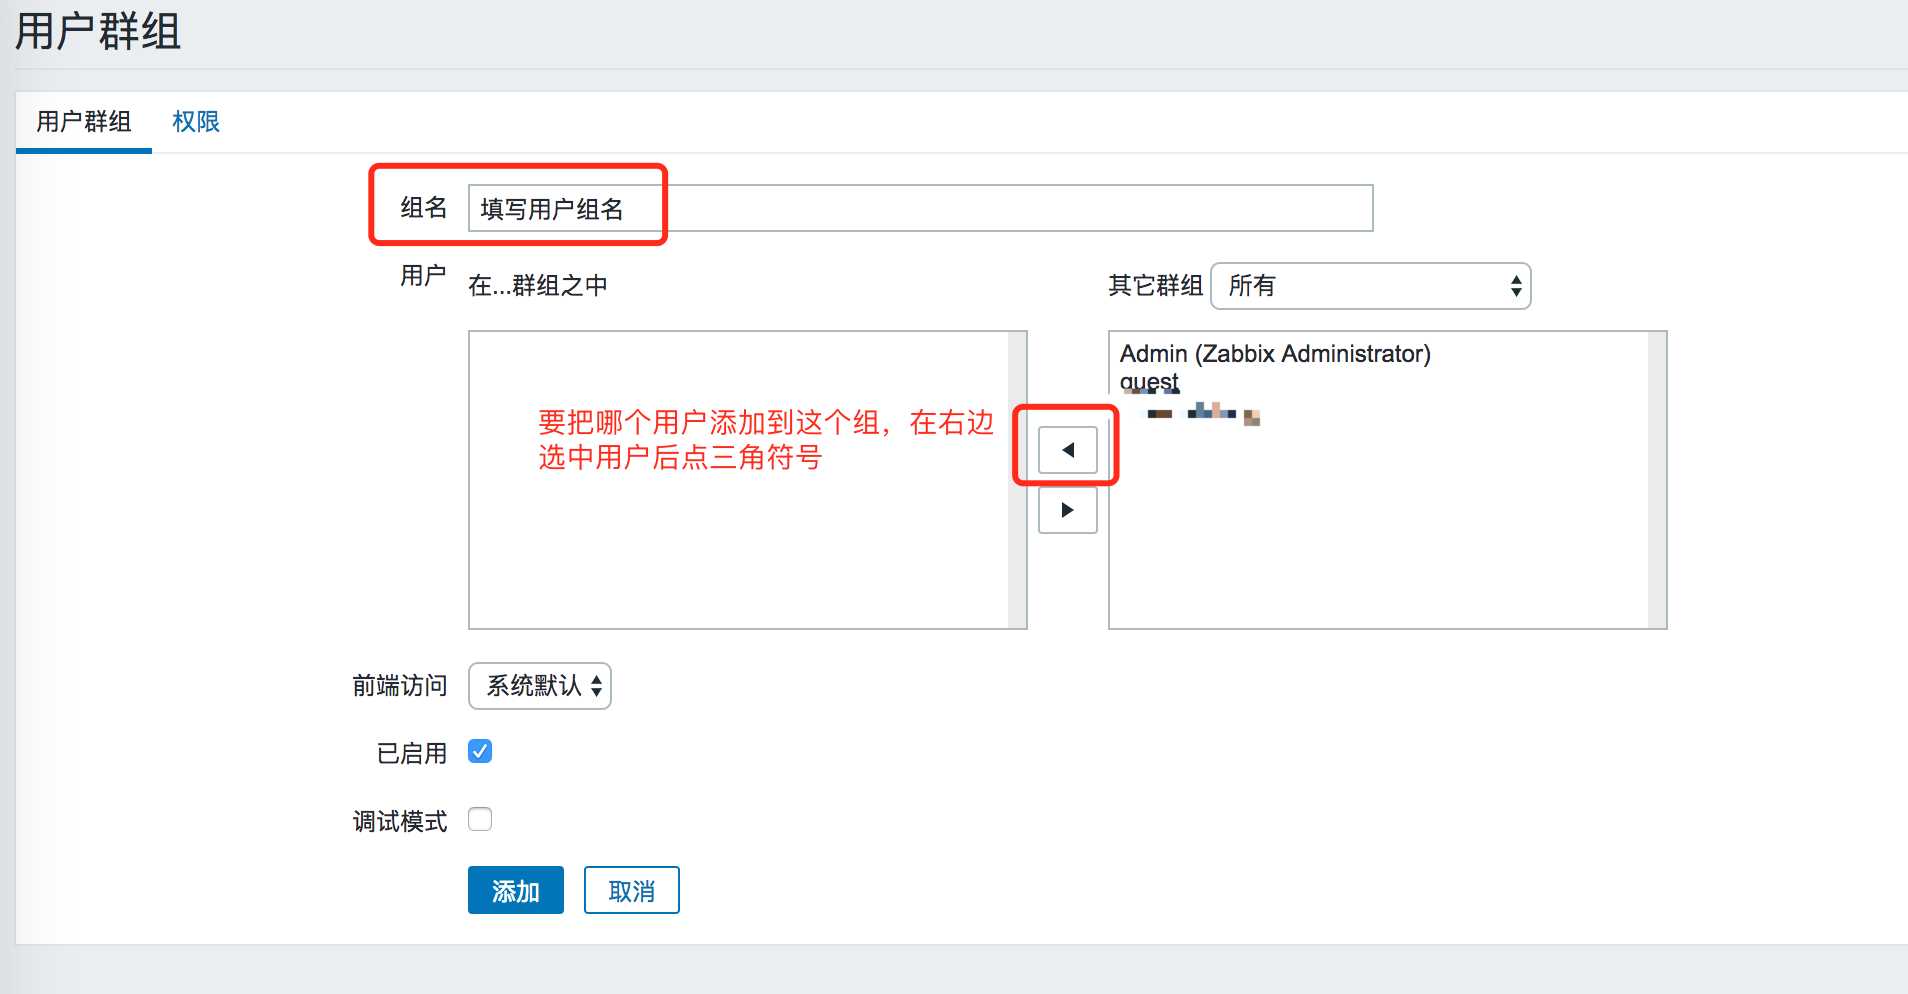Enable the 调试模式 checkbox
This screenshot has height=994, width=1908.
(x=480, y=820)
